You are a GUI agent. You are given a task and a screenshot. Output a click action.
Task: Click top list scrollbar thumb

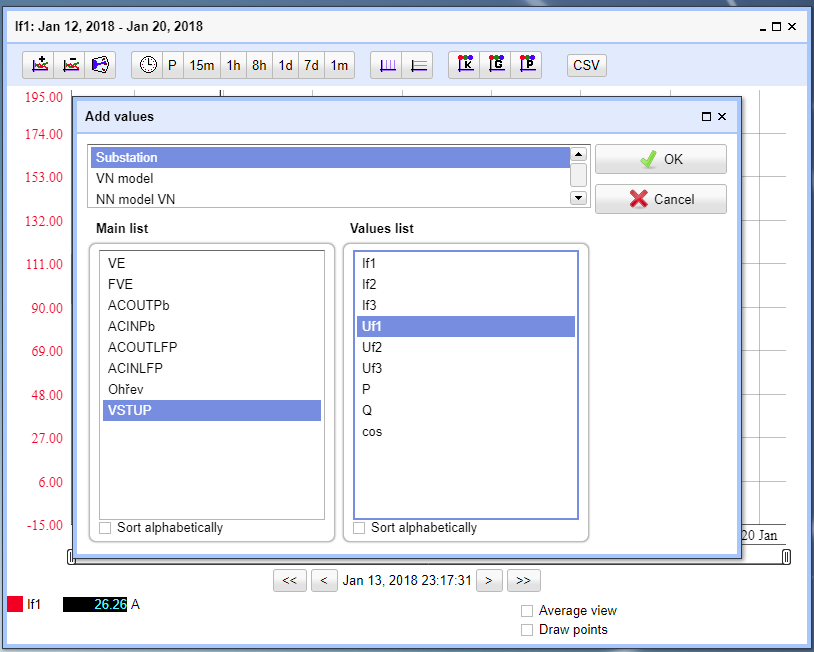tap(578, 175)
